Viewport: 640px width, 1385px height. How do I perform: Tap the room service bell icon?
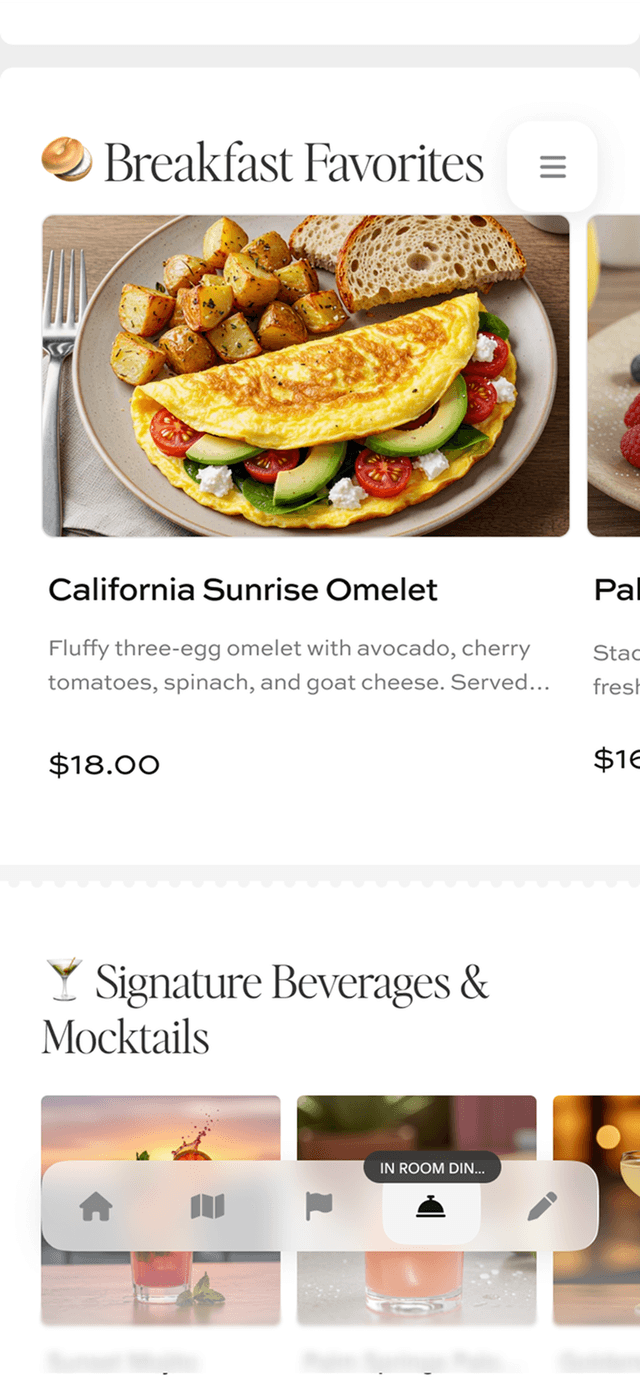(x=431, y=1207)
